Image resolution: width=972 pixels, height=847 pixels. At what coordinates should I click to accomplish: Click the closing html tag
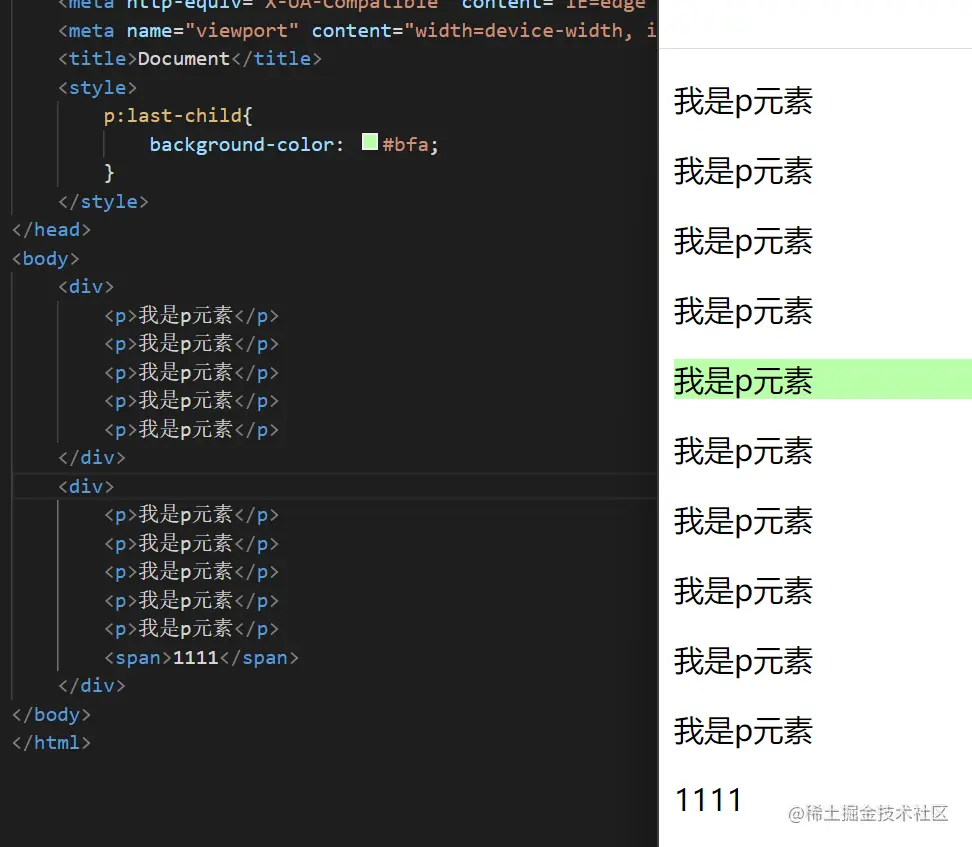click(x=51, y=743)
